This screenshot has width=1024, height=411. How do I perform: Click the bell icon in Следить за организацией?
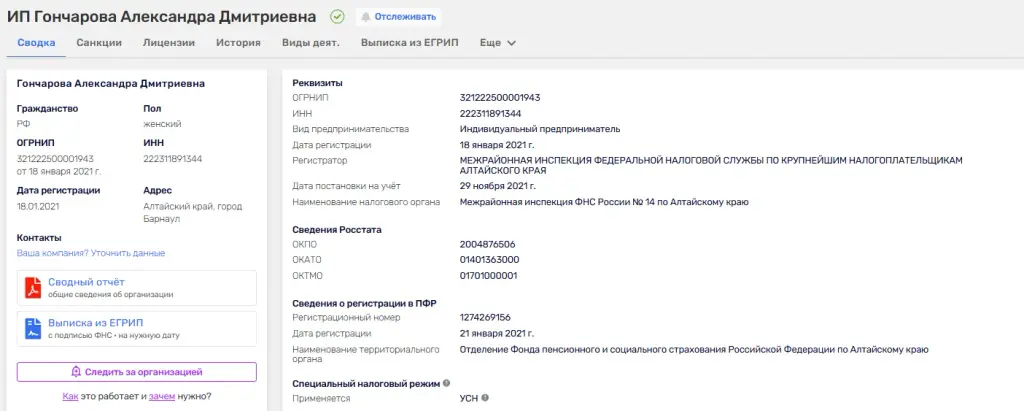click(76, 372)
